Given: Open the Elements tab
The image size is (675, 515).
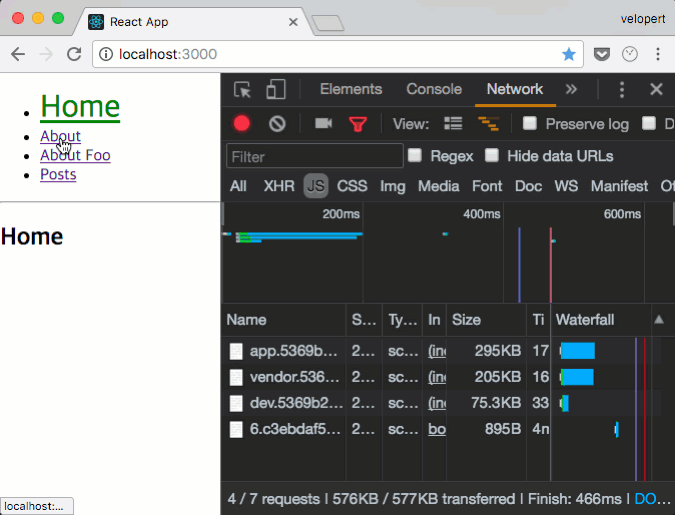Looking at the screenshot, I should (351, 89).
